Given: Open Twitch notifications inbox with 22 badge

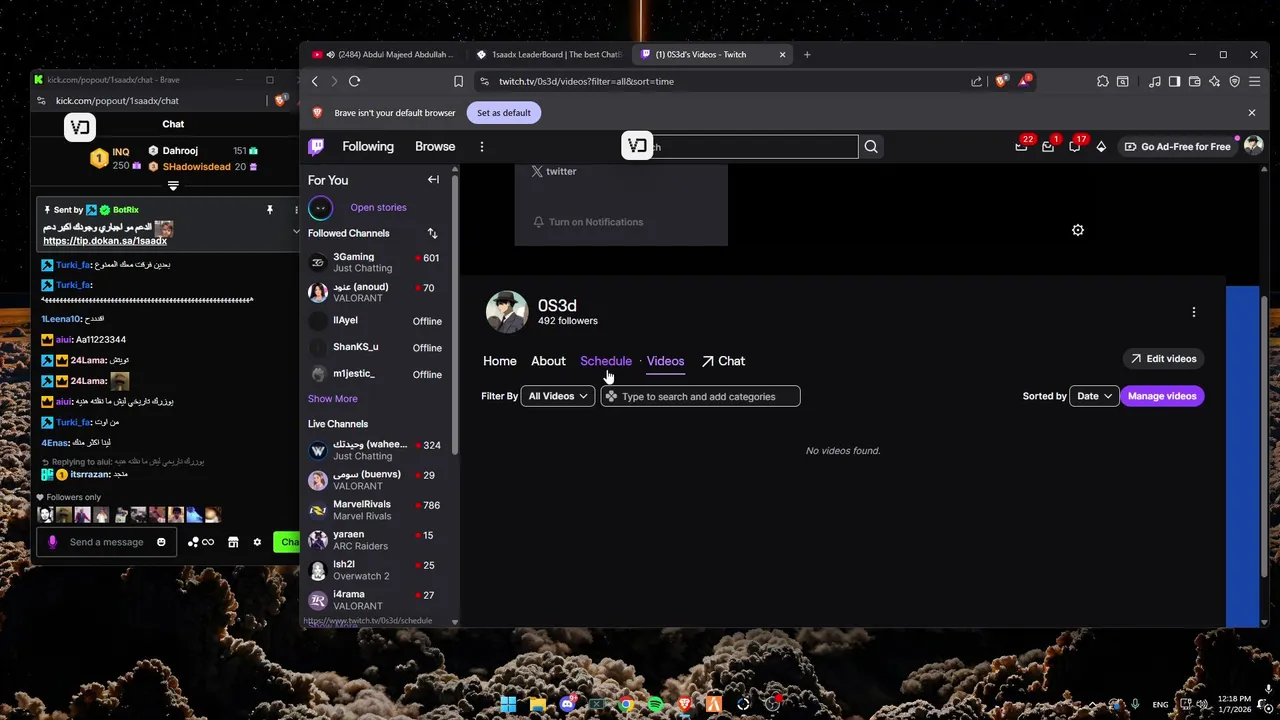Looking at the screenshot, I should 1021,147.
